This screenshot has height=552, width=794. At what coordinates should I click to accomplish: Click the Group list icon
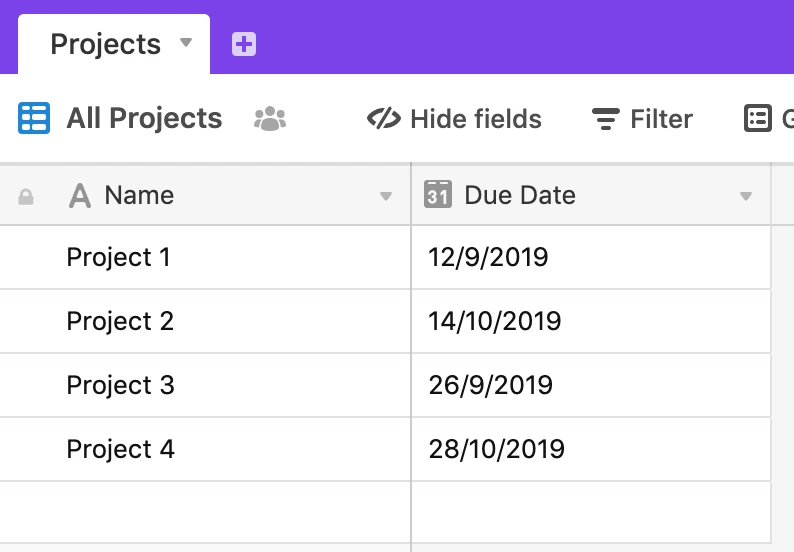pyautogui.click(x=758, y=118)
